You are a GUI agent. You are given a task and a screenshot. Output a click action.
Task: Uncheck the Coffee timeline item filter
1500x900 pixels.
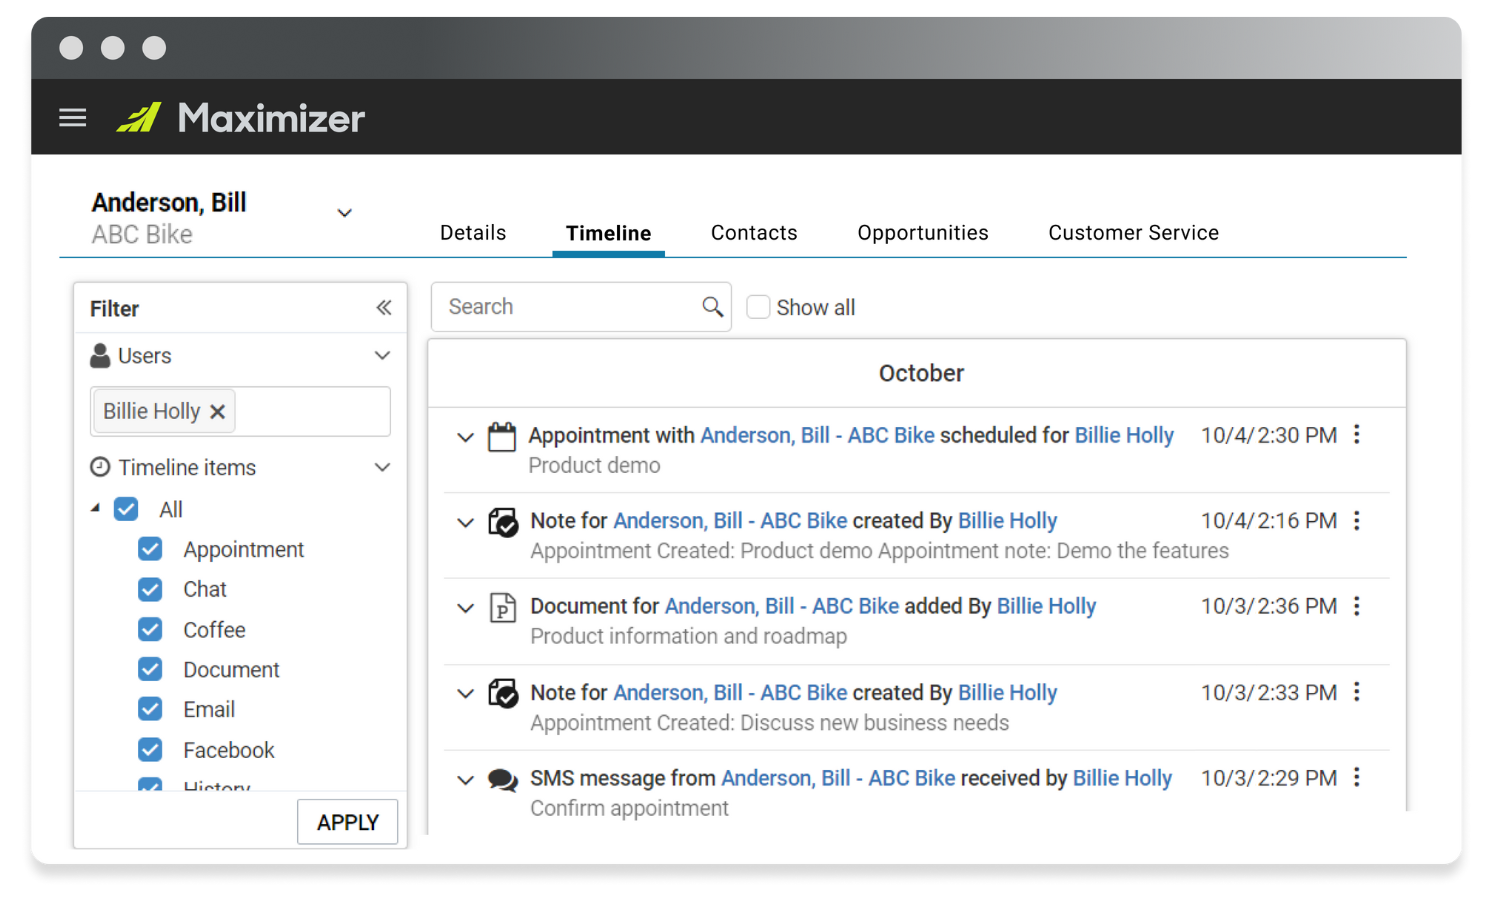click(x=151, y=630)
